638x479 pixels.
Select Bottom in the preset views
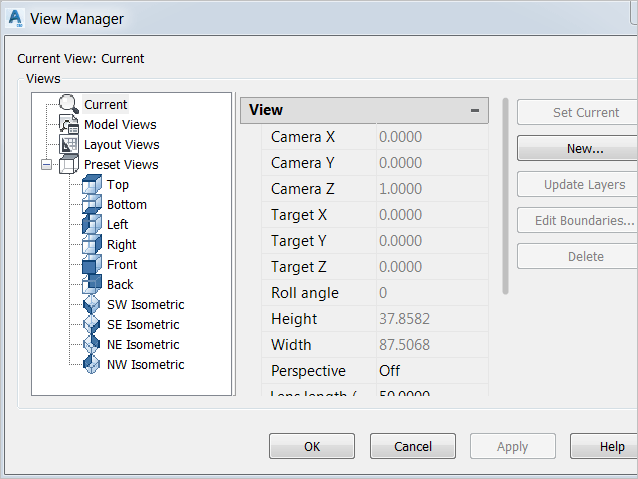click(127, 205)
